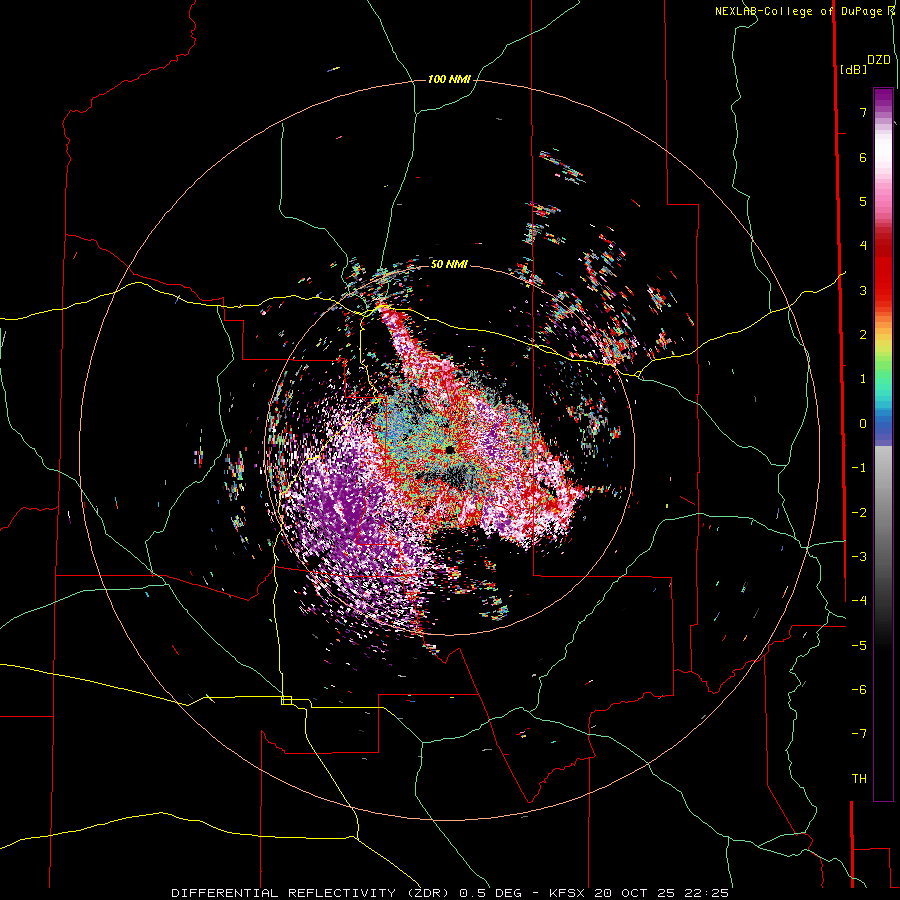Click the 22:25 timestamp in the caption

point(705,893)
